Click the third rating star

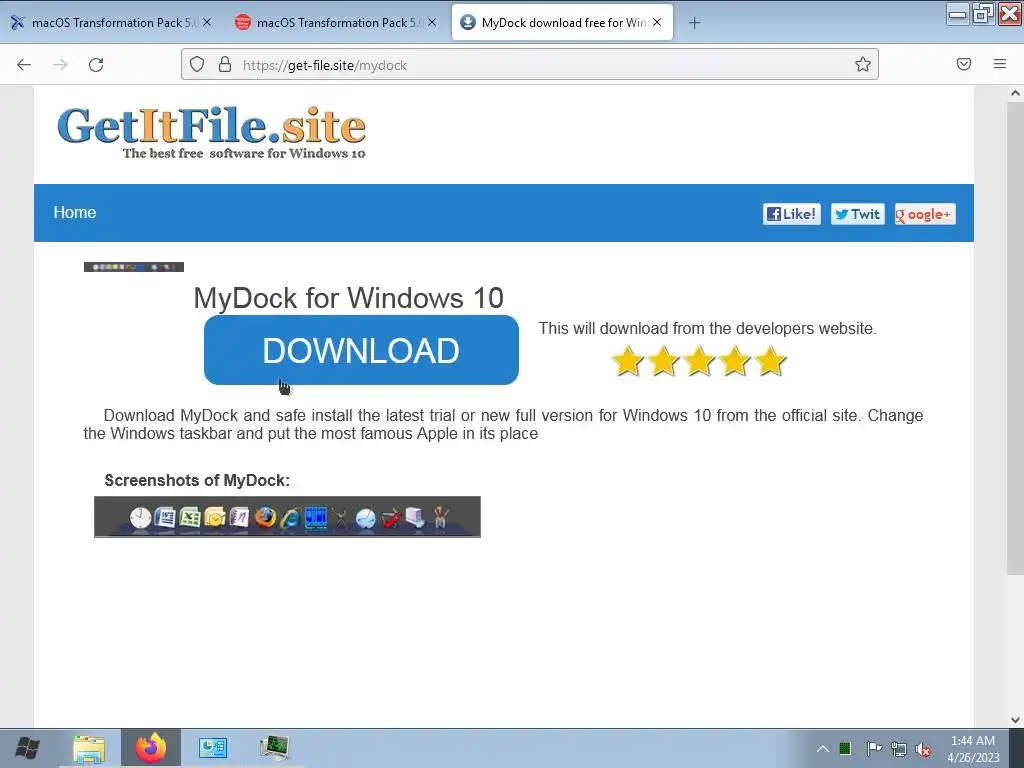click(699, 361)
